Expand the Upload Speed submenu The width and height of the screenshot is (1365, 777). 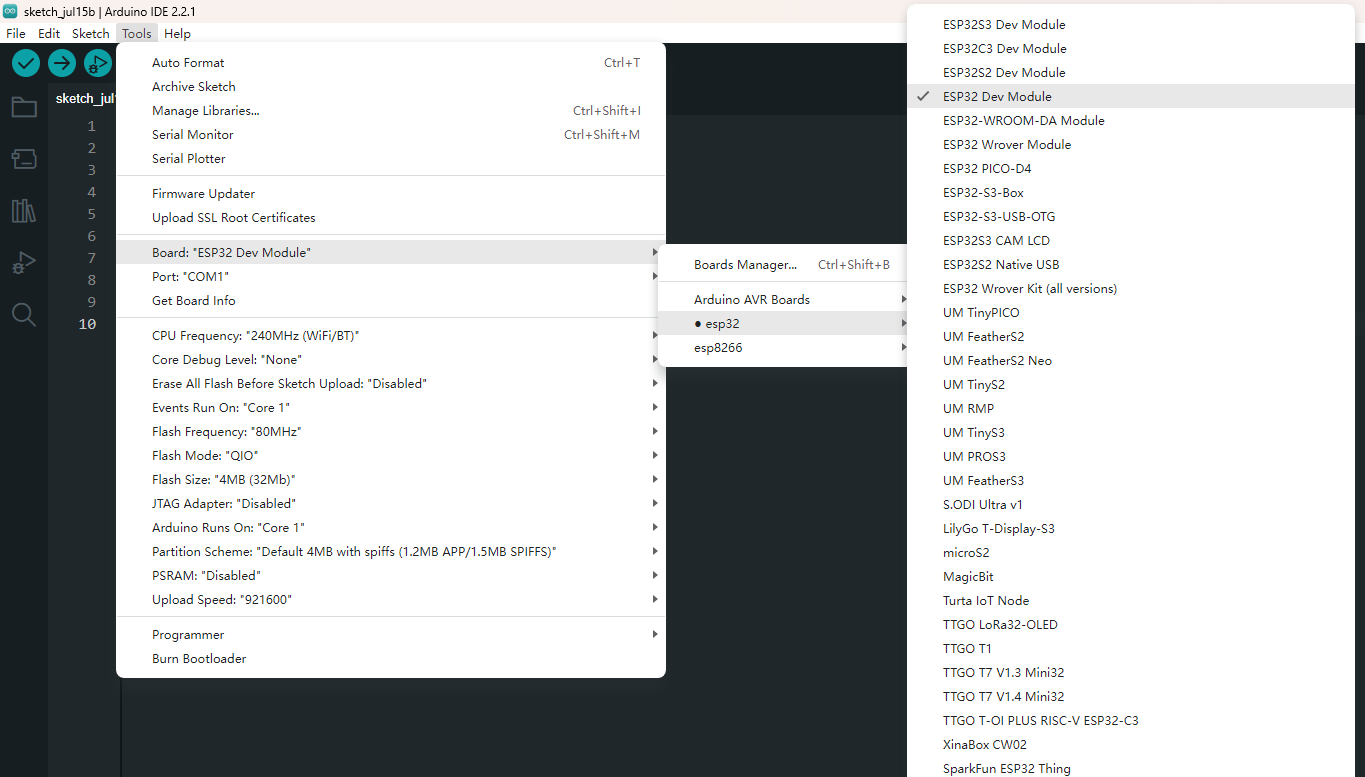(x=391, y=600)
